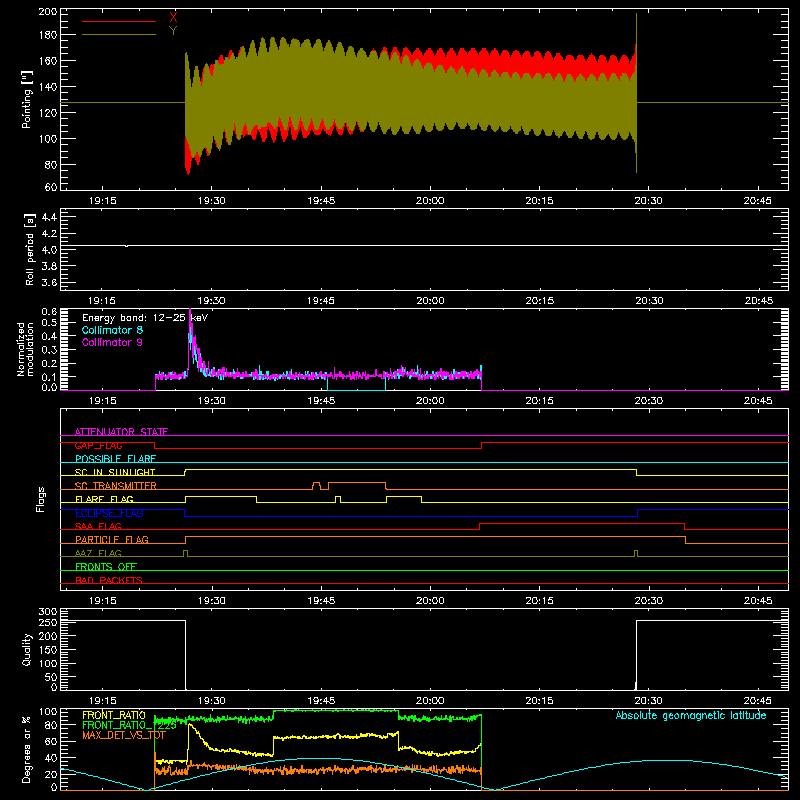This screenshot has height=800, width=800.
Task: Click the 0.5 tick on modulation axis
Action: [49, 322]
